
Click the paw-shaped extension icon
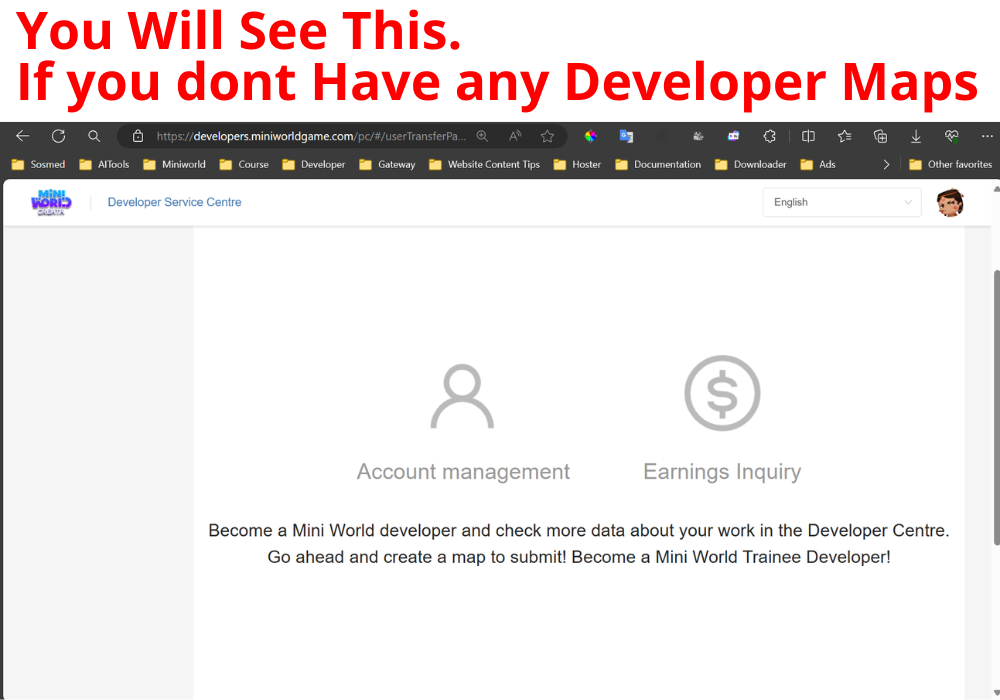pyautogui.click(x=698, y=136)
